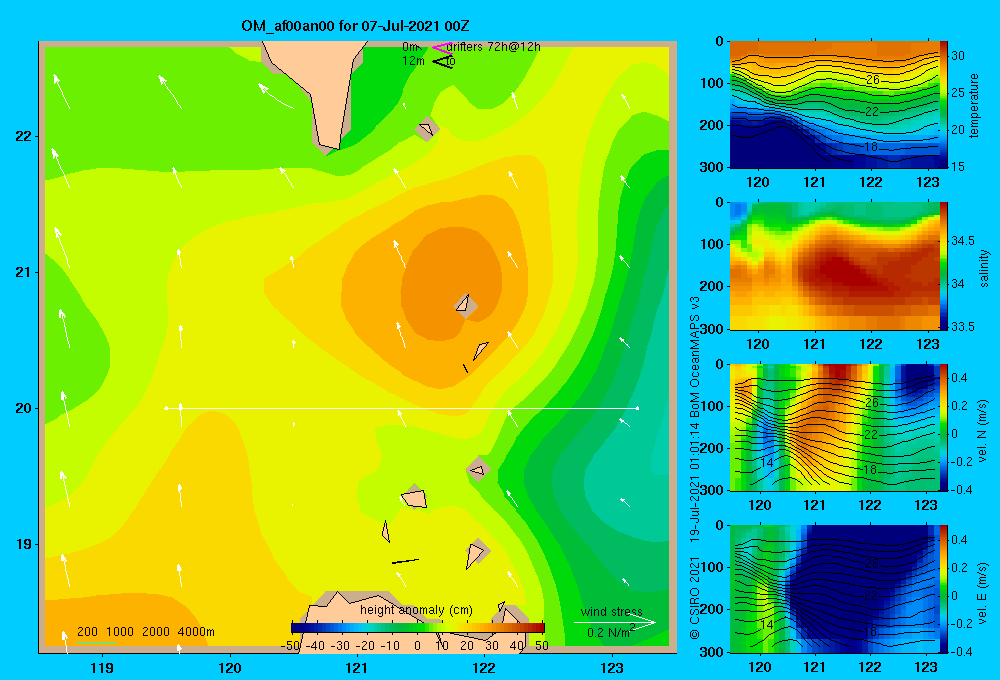Click the '1000' bathymetry legend label
Image resolution: width=1000 pixels, height=680 pixels.
(x=120, y=632)
